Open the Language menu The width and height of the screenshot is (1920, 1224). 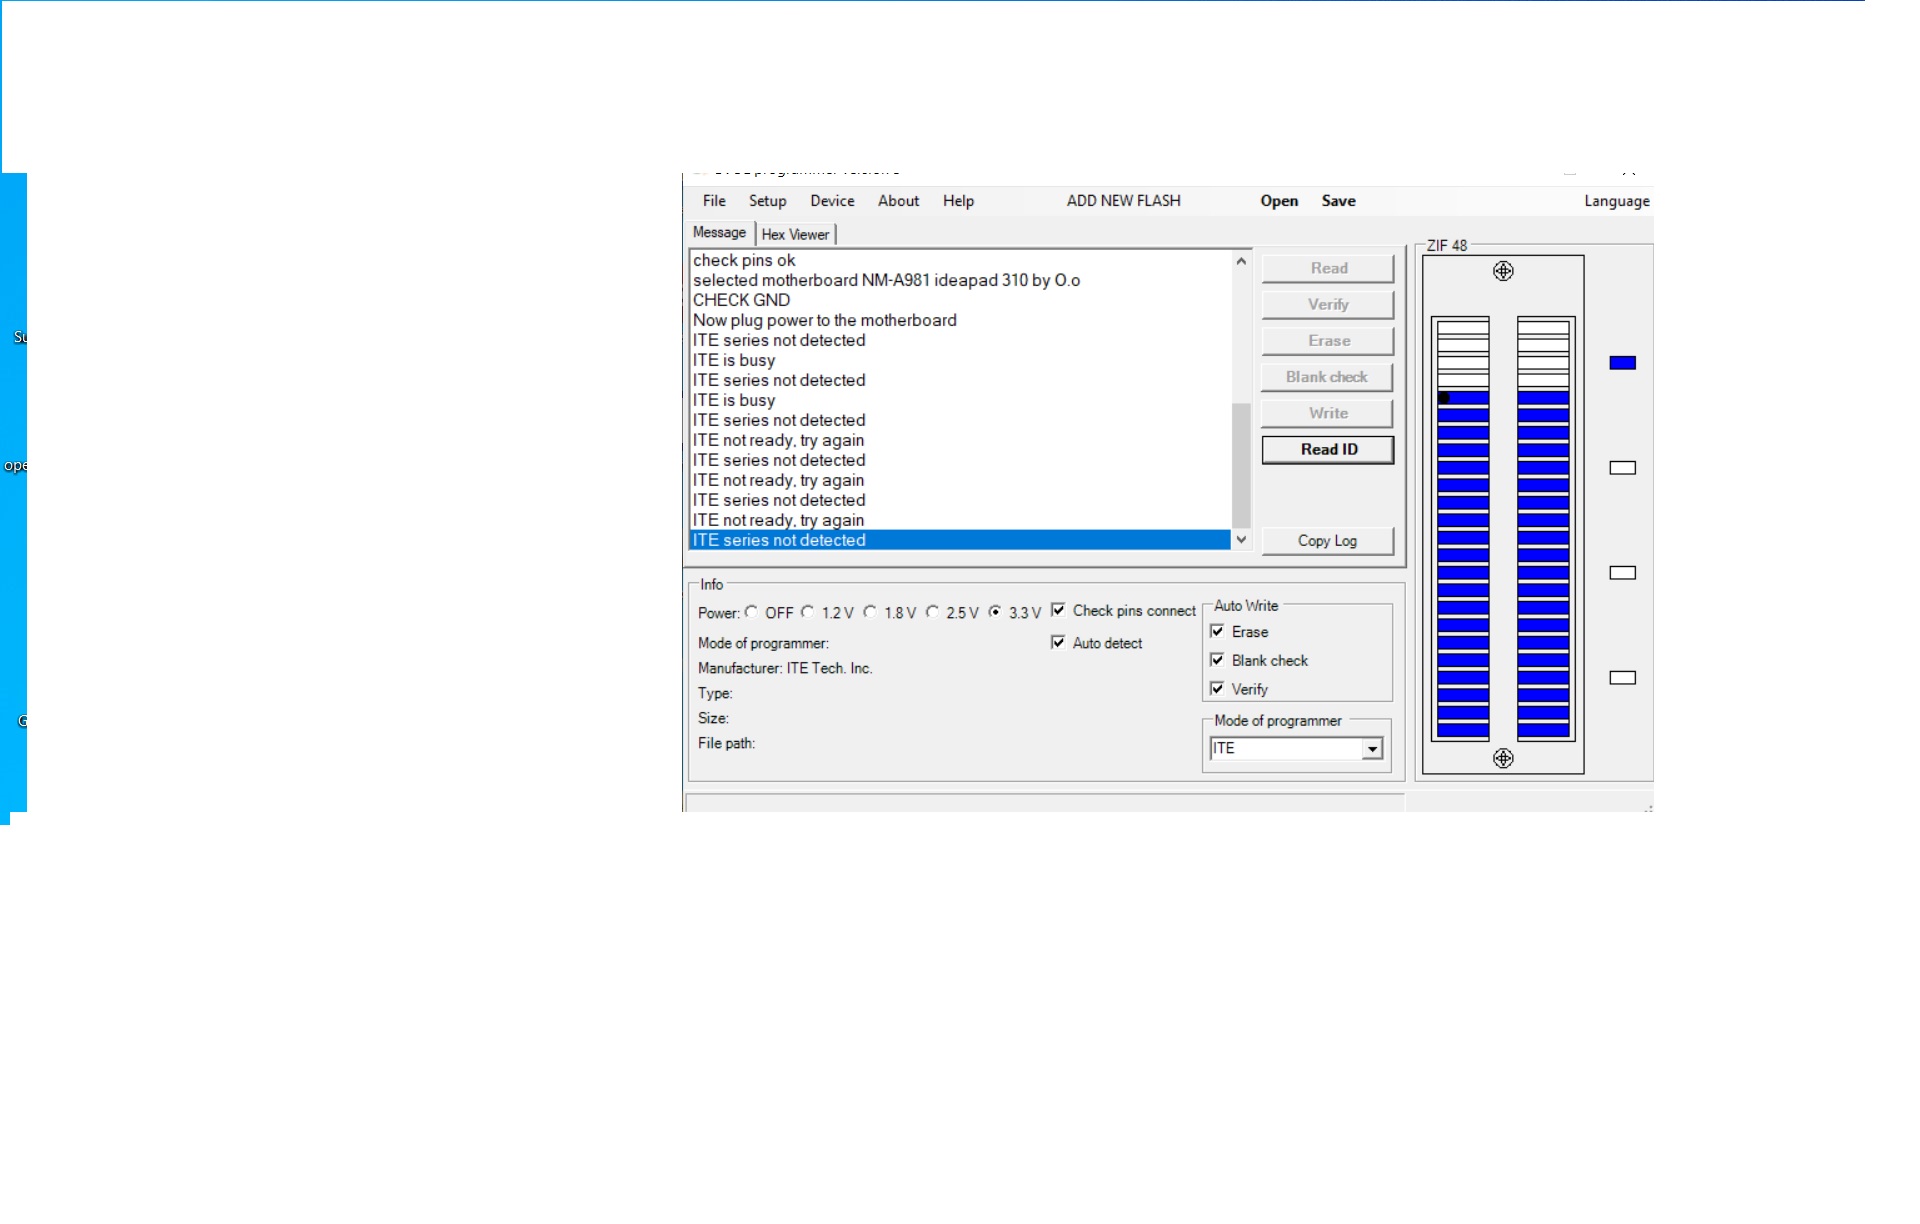coord(1616,201)
